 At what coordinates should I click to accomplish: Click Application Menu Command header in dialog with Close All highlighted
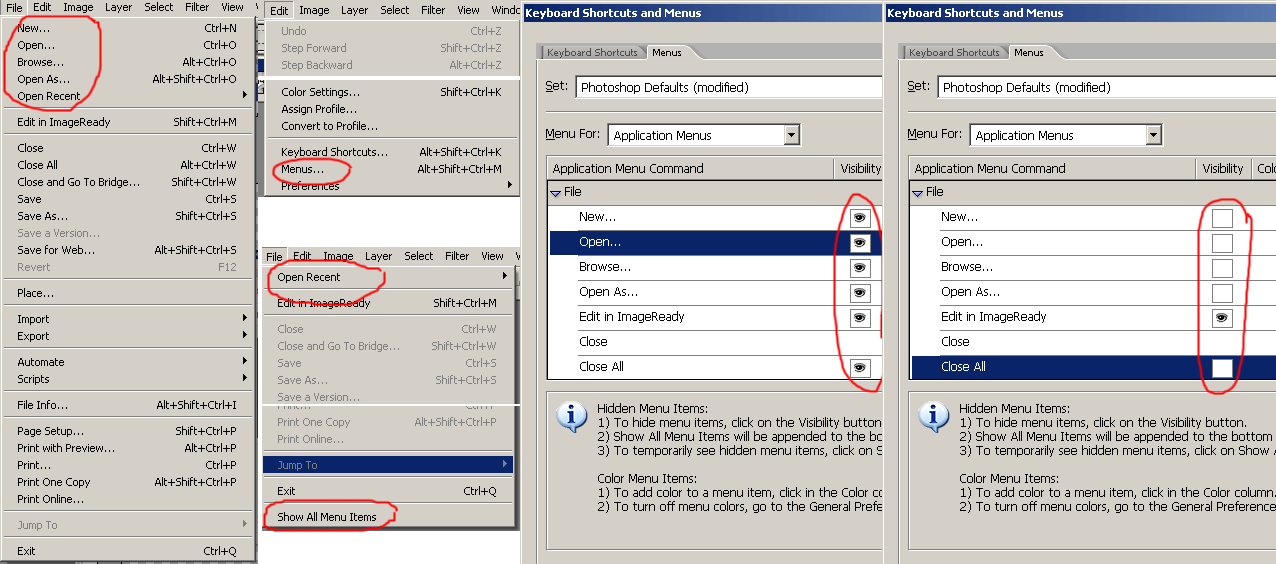click(1052, 169)
